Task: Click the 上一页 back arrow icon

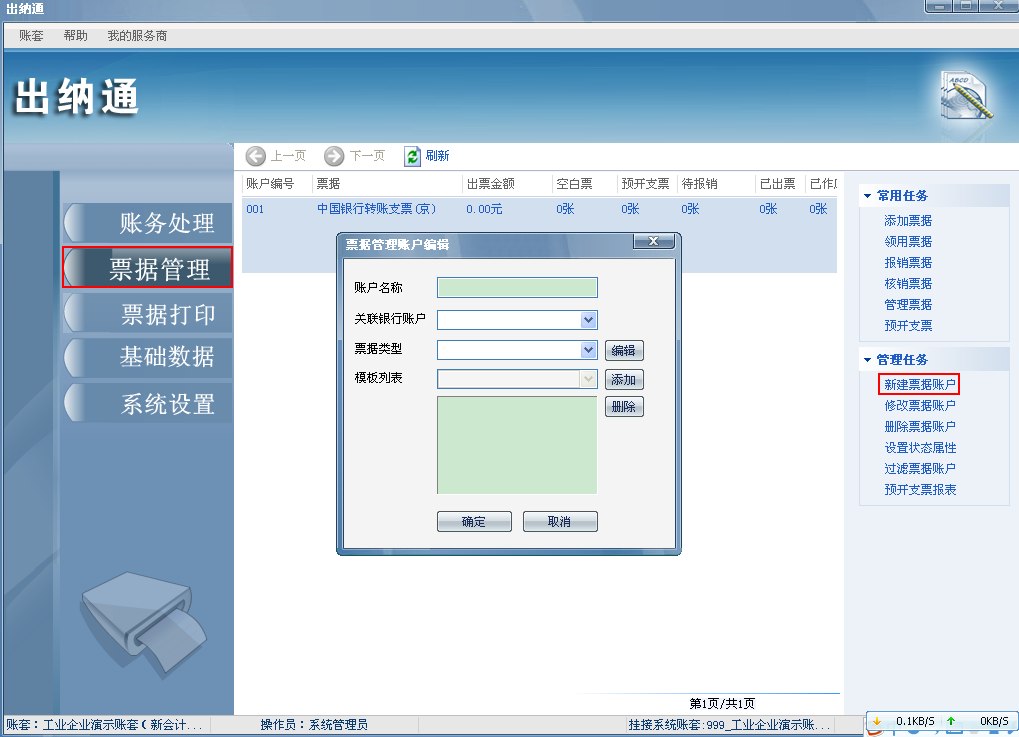Action: [x=255, y=156]
